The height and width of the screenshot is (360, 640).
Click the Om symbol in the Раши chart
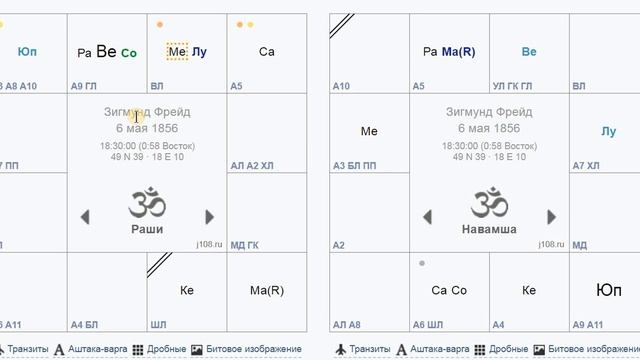tap(147, 202)
